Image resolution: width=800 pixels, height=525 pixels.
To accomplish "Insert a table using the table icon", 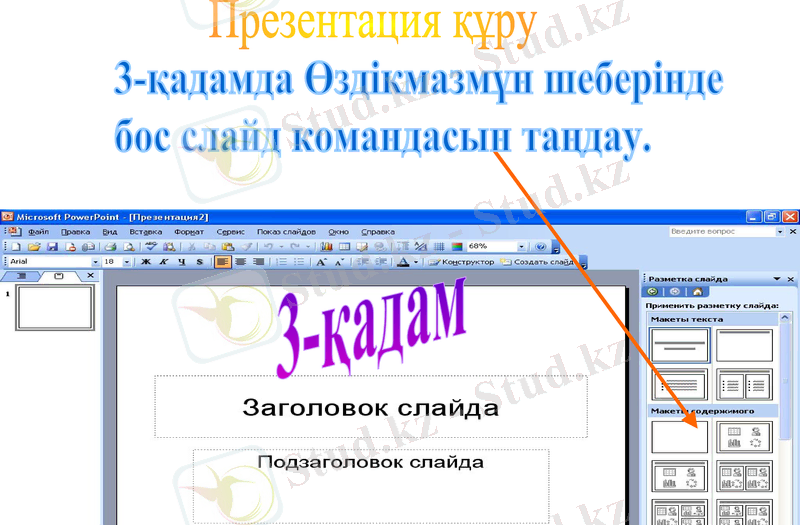I will tap(345, 247).
